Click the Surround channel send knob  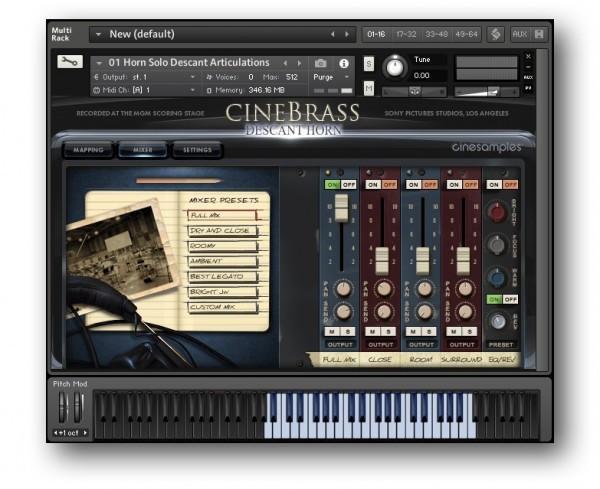tap(465, 312)
